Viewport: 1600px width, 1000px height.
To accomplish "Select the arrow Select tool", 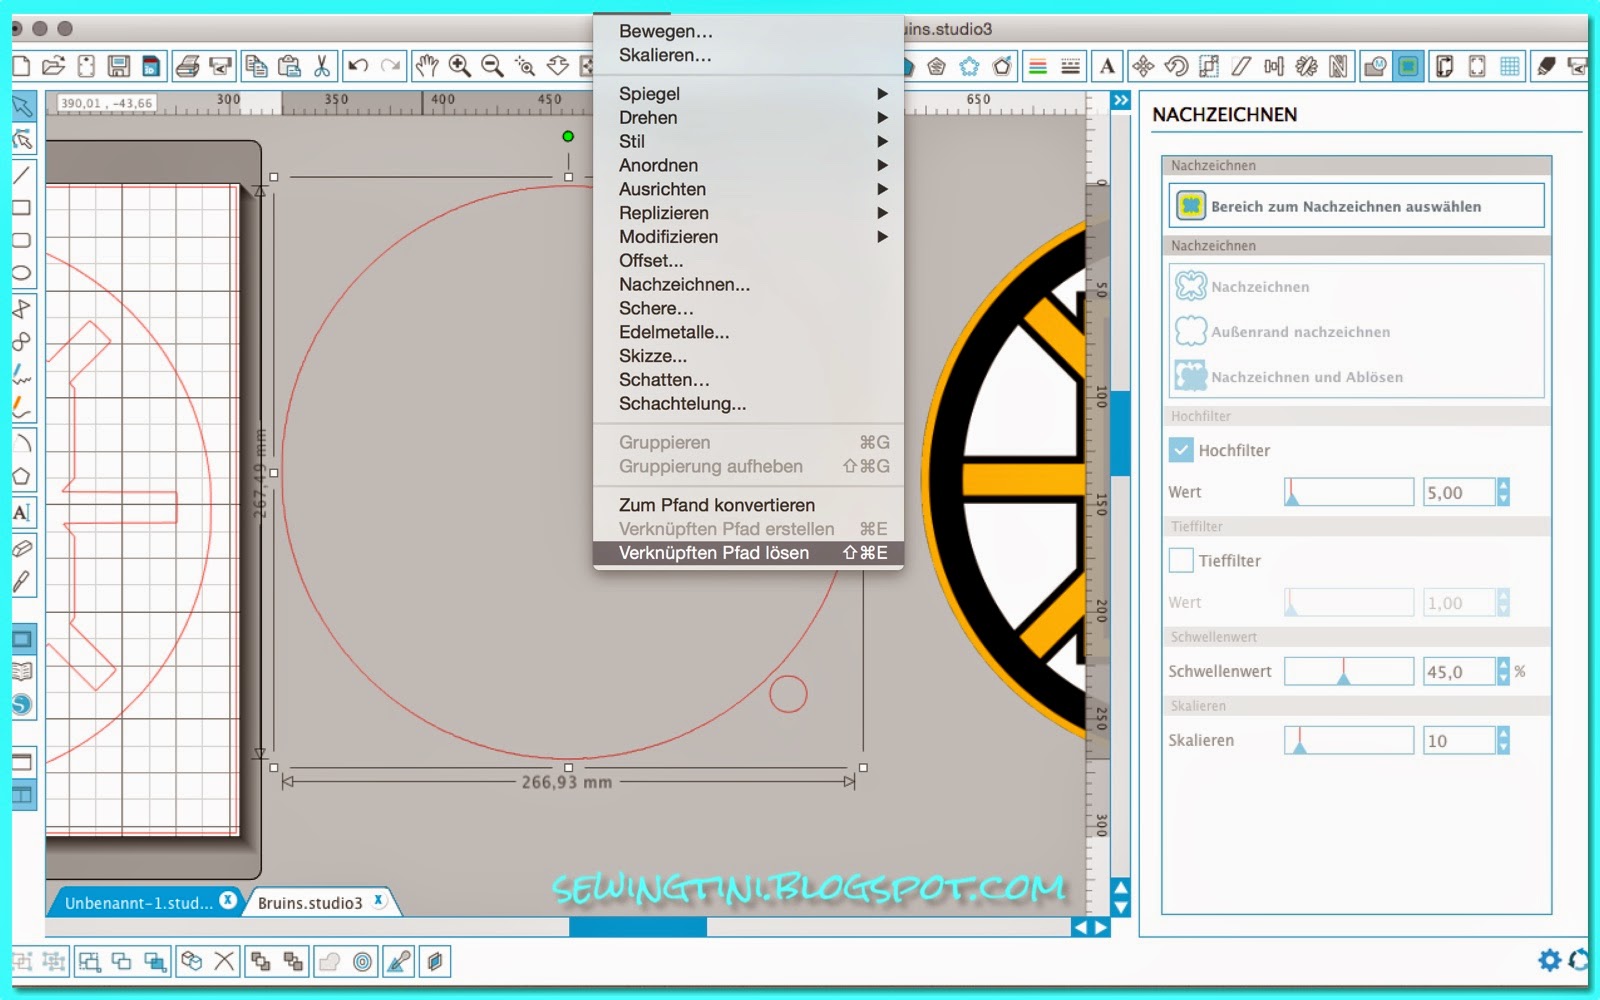I will click(x=22, y=106).
